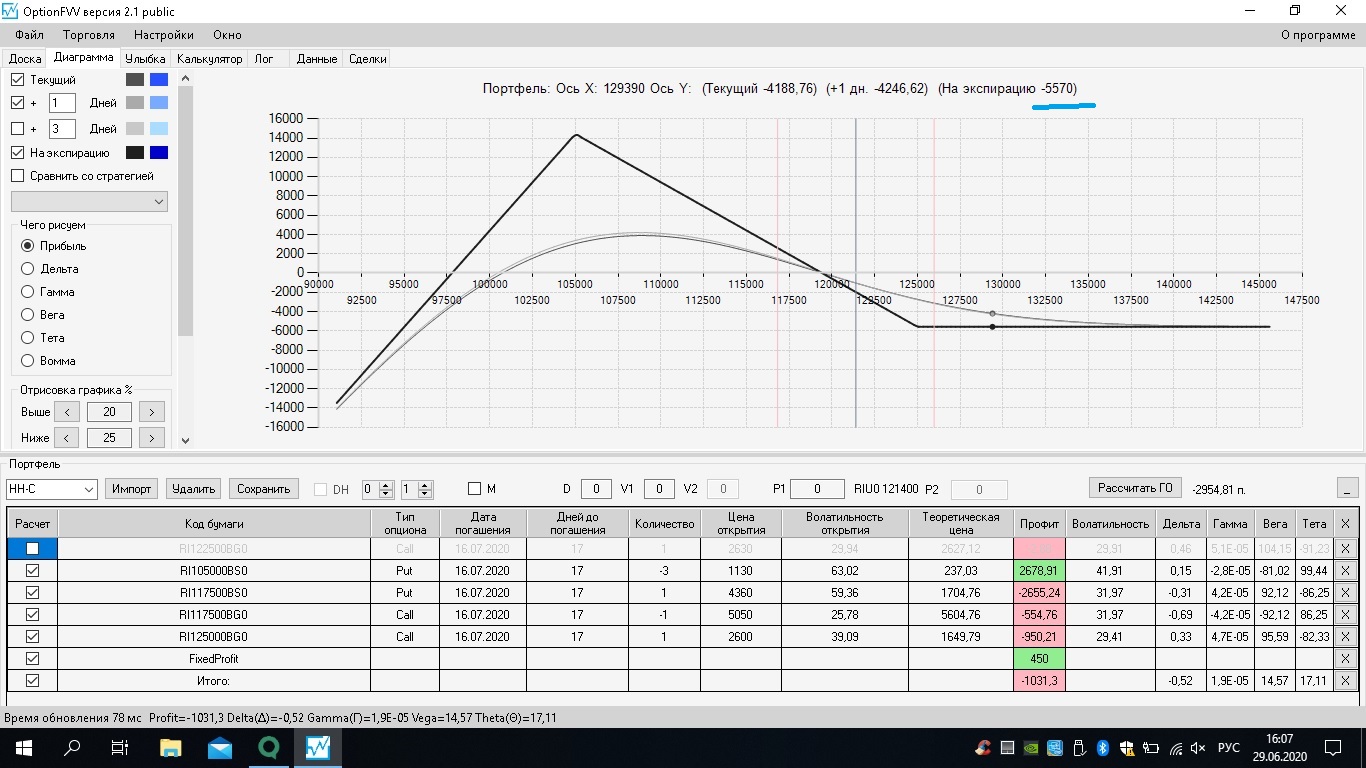Adjust the DH second spinner showing 1
Image resolution: width=1366 pixels, height=768 pixels.
click(x=416, y=489)
